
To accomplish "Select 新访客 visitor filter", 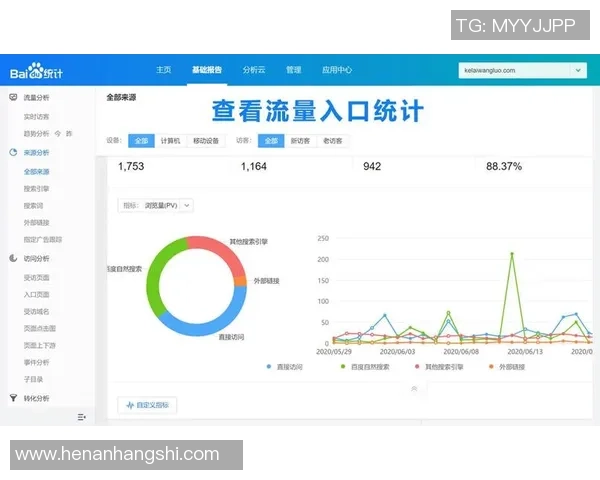I will 300,141.
